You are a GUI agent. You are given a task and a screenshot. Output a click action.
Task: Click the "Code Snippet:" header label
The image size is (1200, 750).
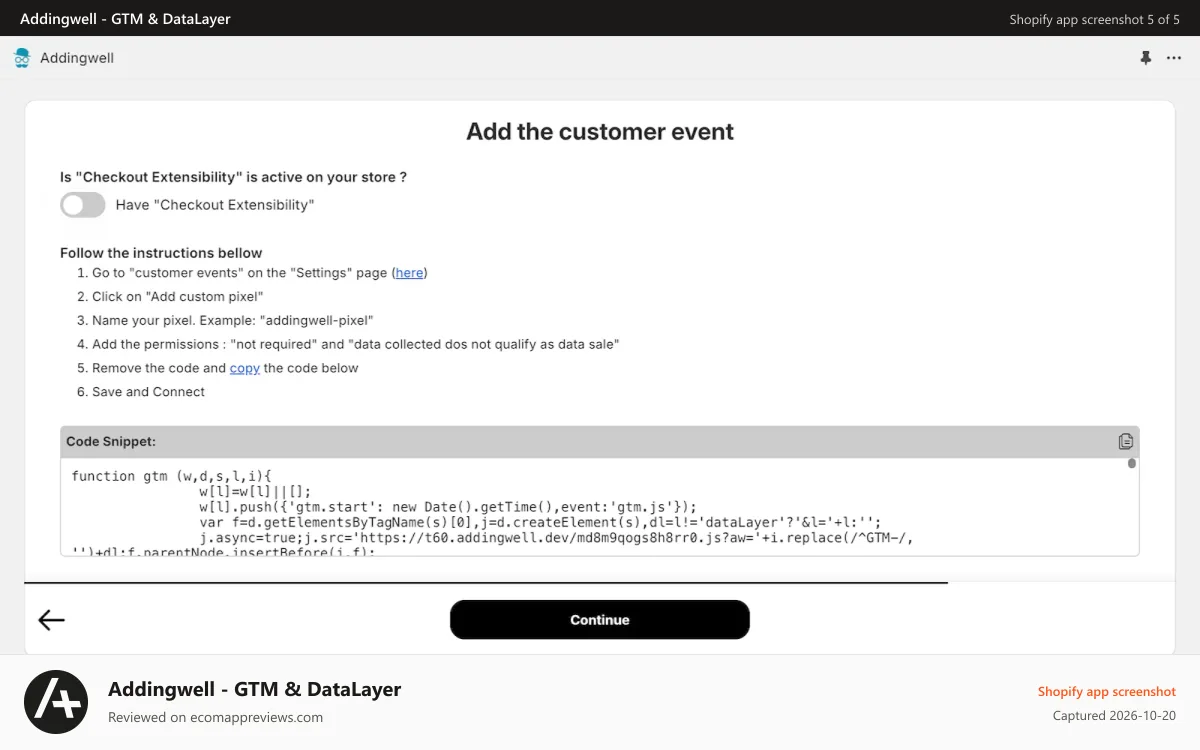coord(111,441)
